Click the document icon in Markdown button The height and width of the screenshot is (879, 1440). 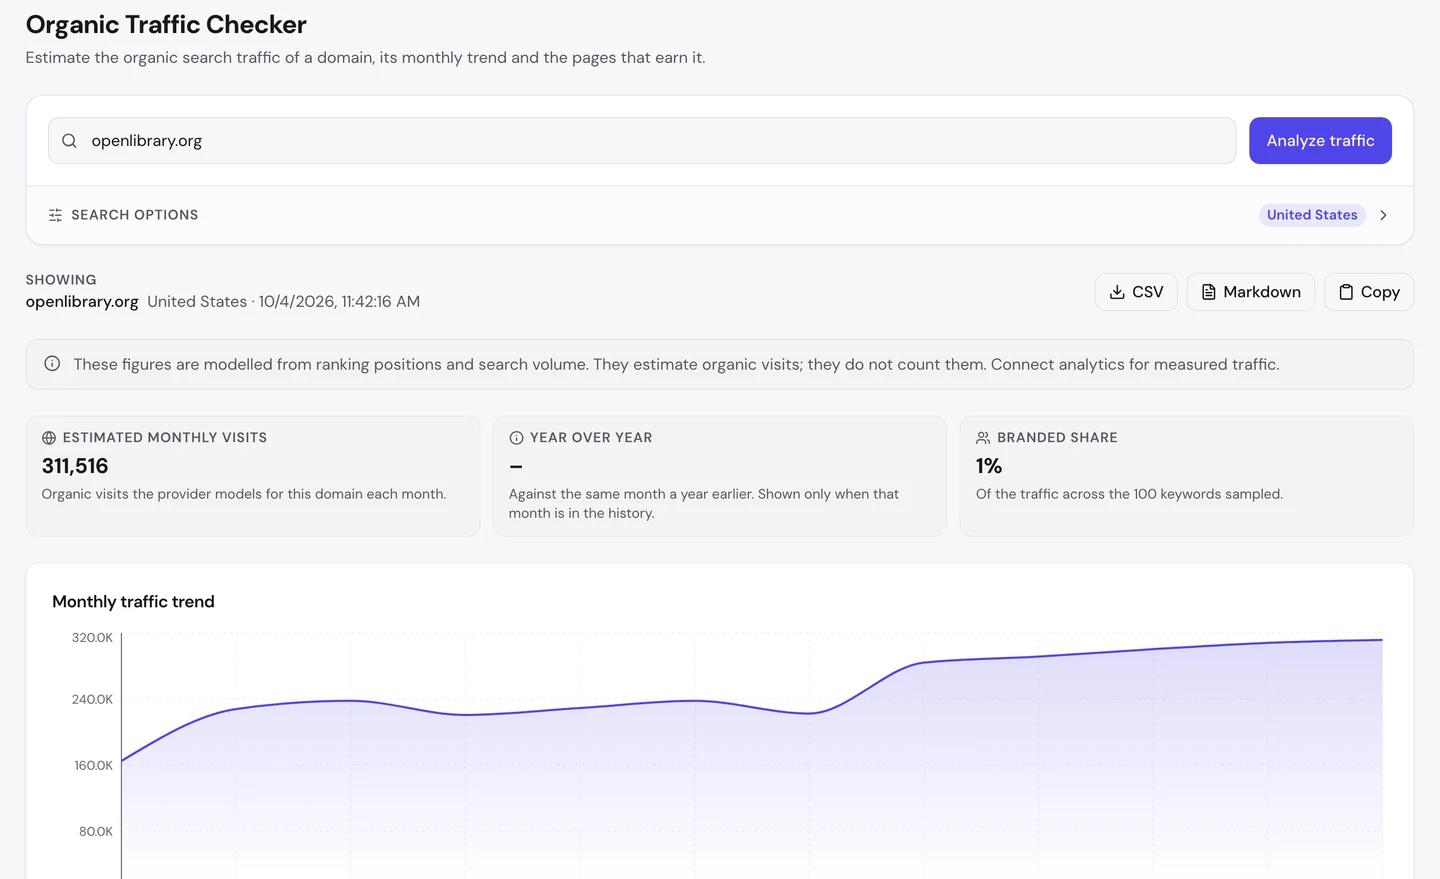click(x=1208, y=292)
